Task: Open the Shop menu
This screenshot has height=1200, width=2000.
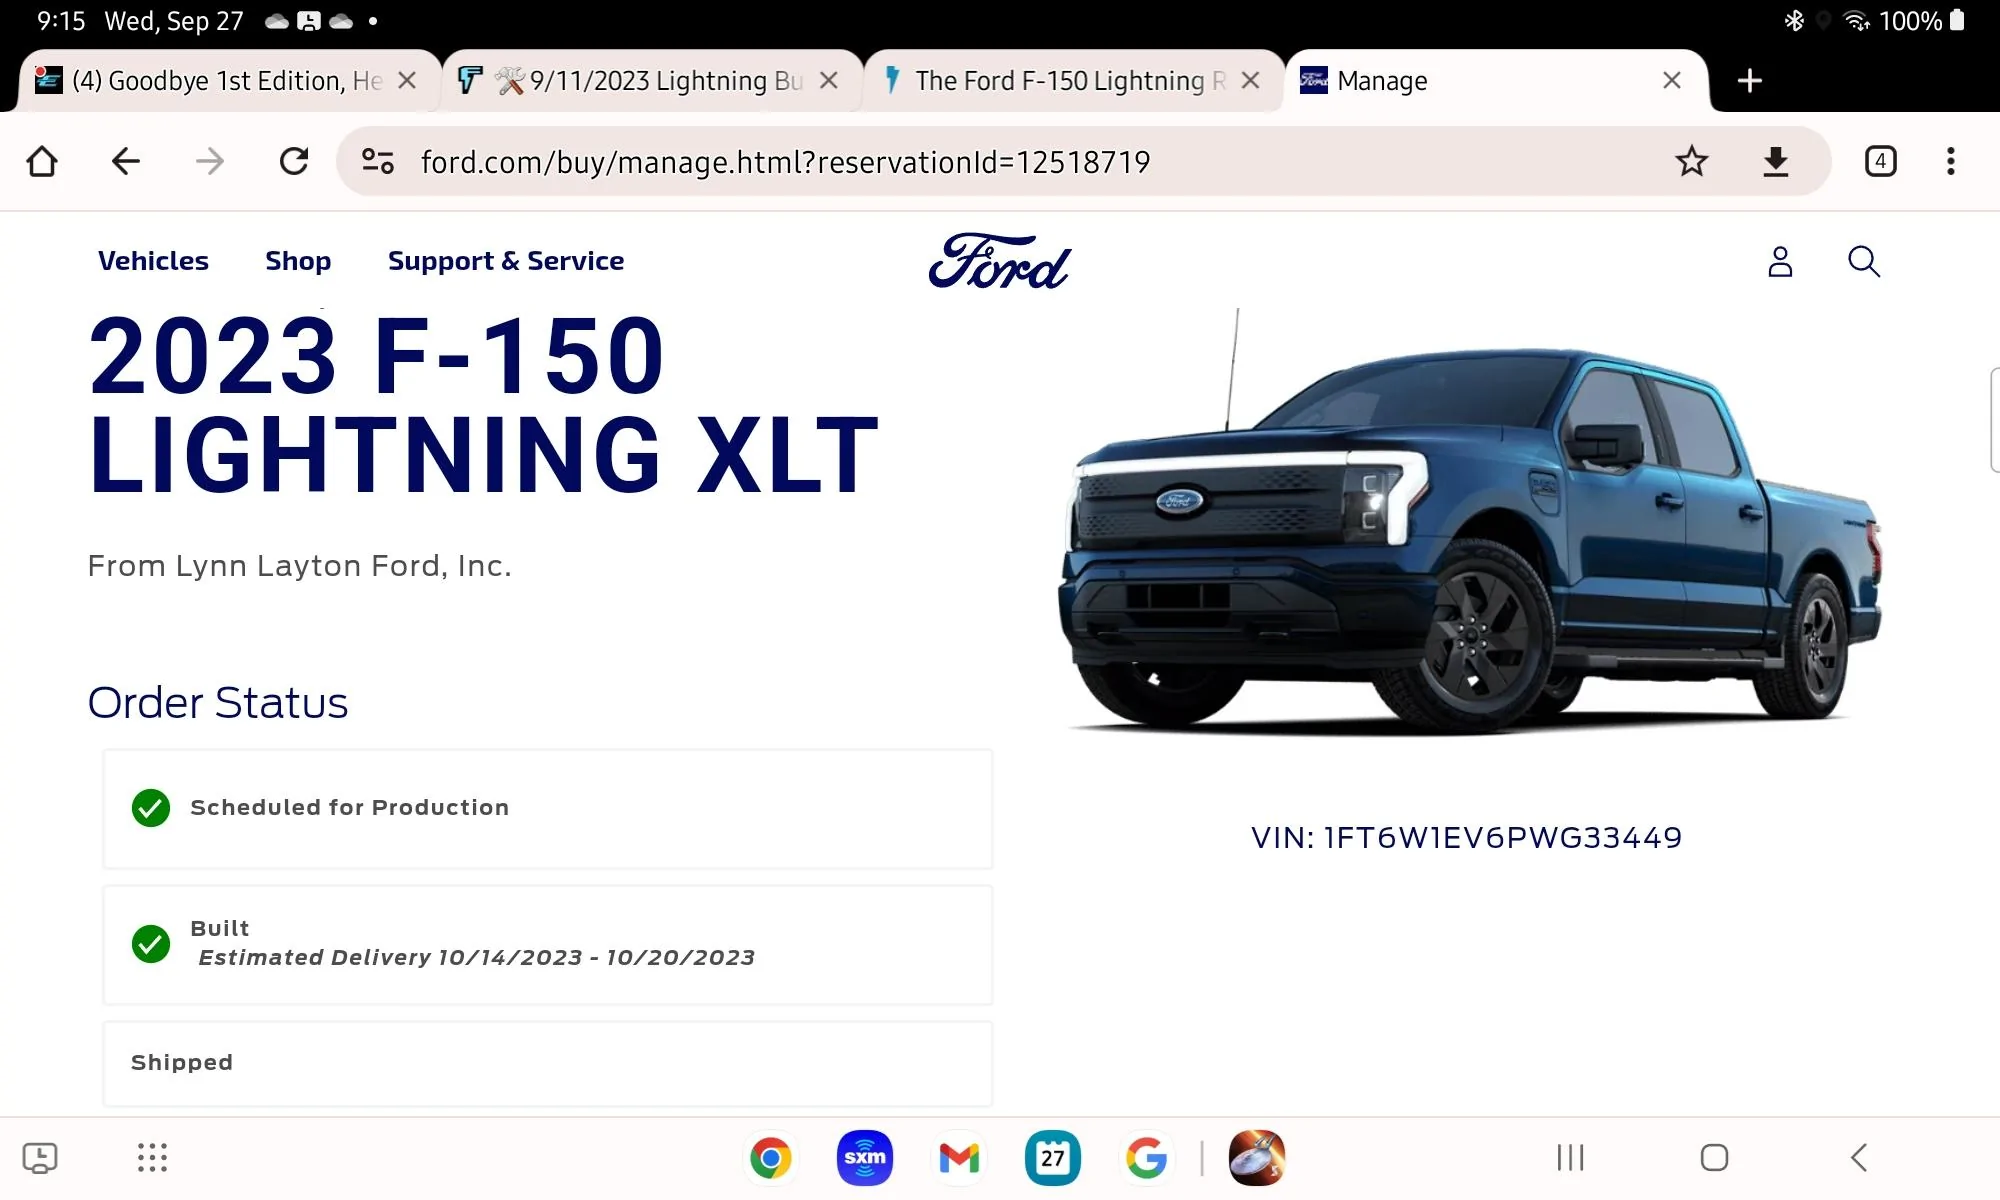Action: 298,261
